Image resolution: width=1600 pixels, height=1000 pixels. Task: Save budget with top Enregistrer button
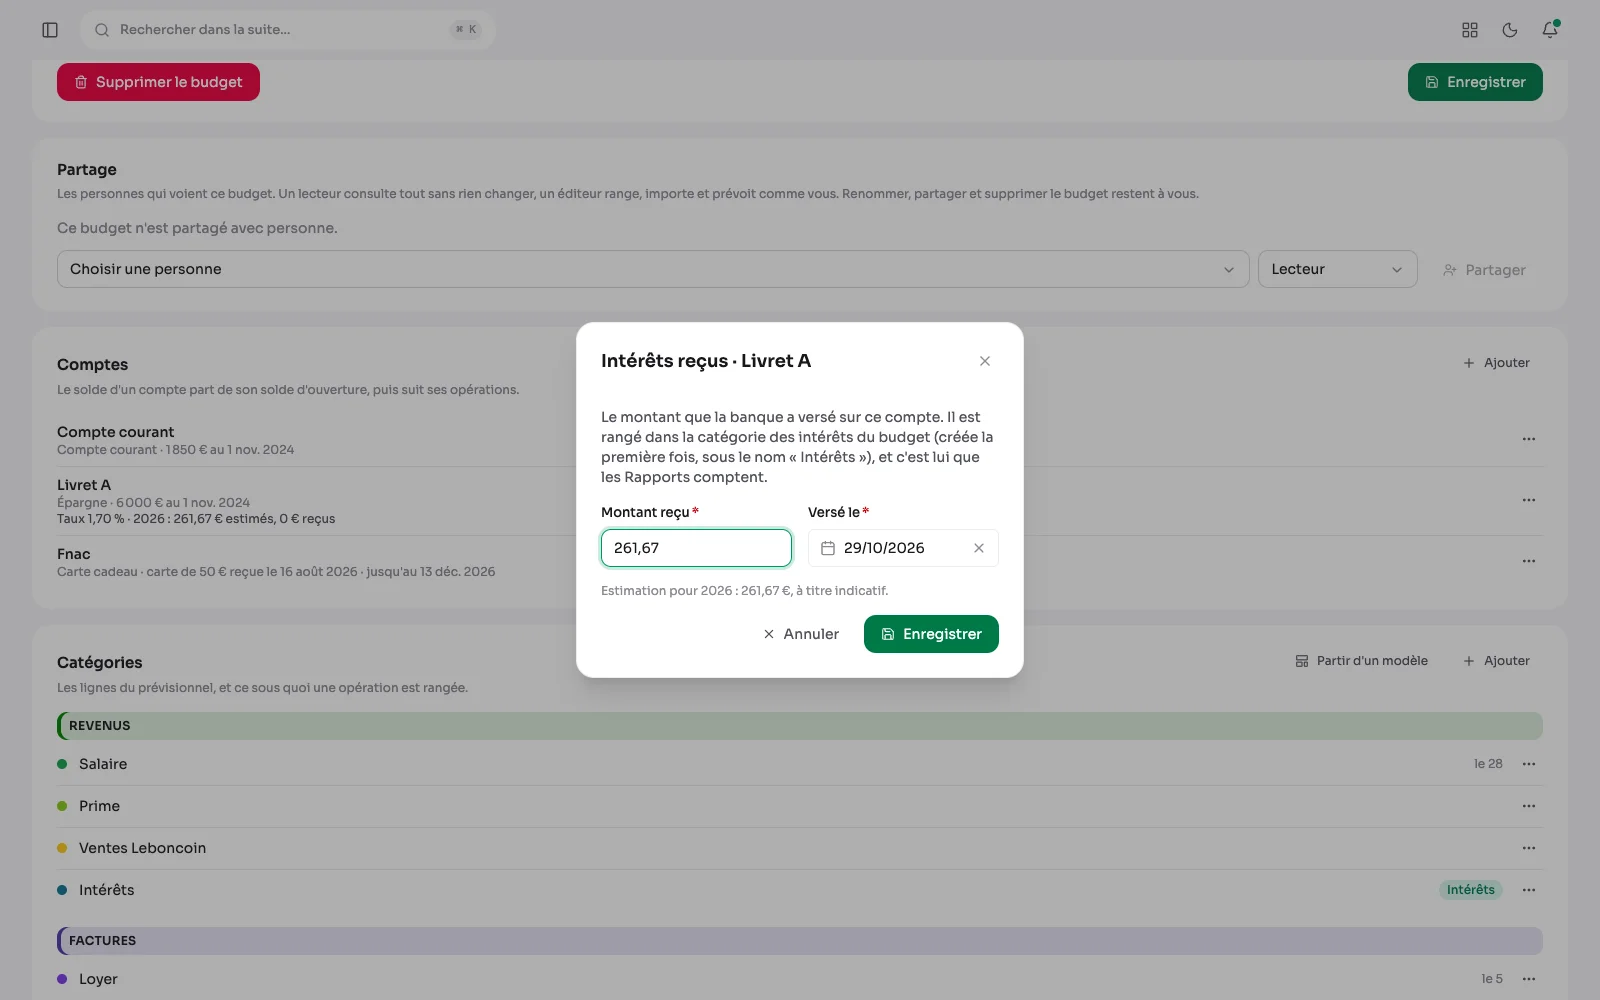coord(1475,82)
